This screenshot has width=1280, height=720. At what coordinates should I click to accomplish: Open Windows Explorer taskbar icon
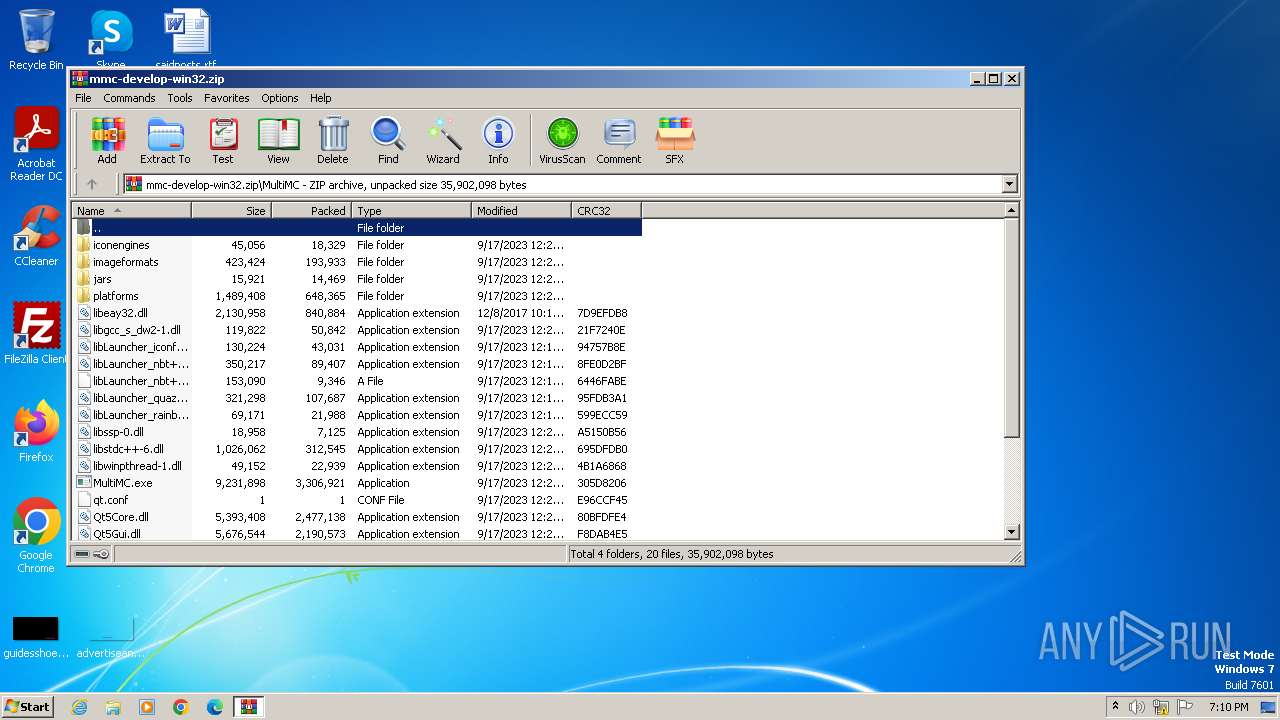pos(113,707)
